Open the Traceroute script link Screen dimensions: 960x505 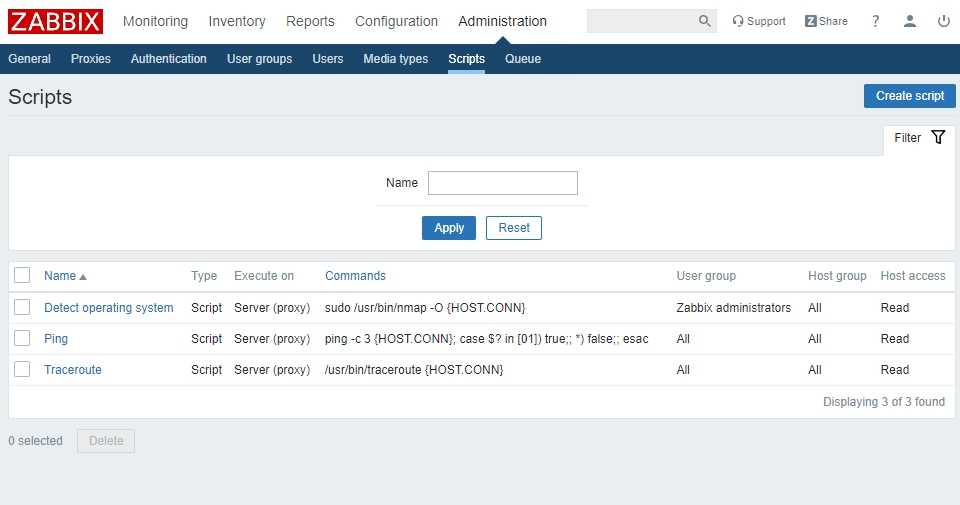coord(73,370)
